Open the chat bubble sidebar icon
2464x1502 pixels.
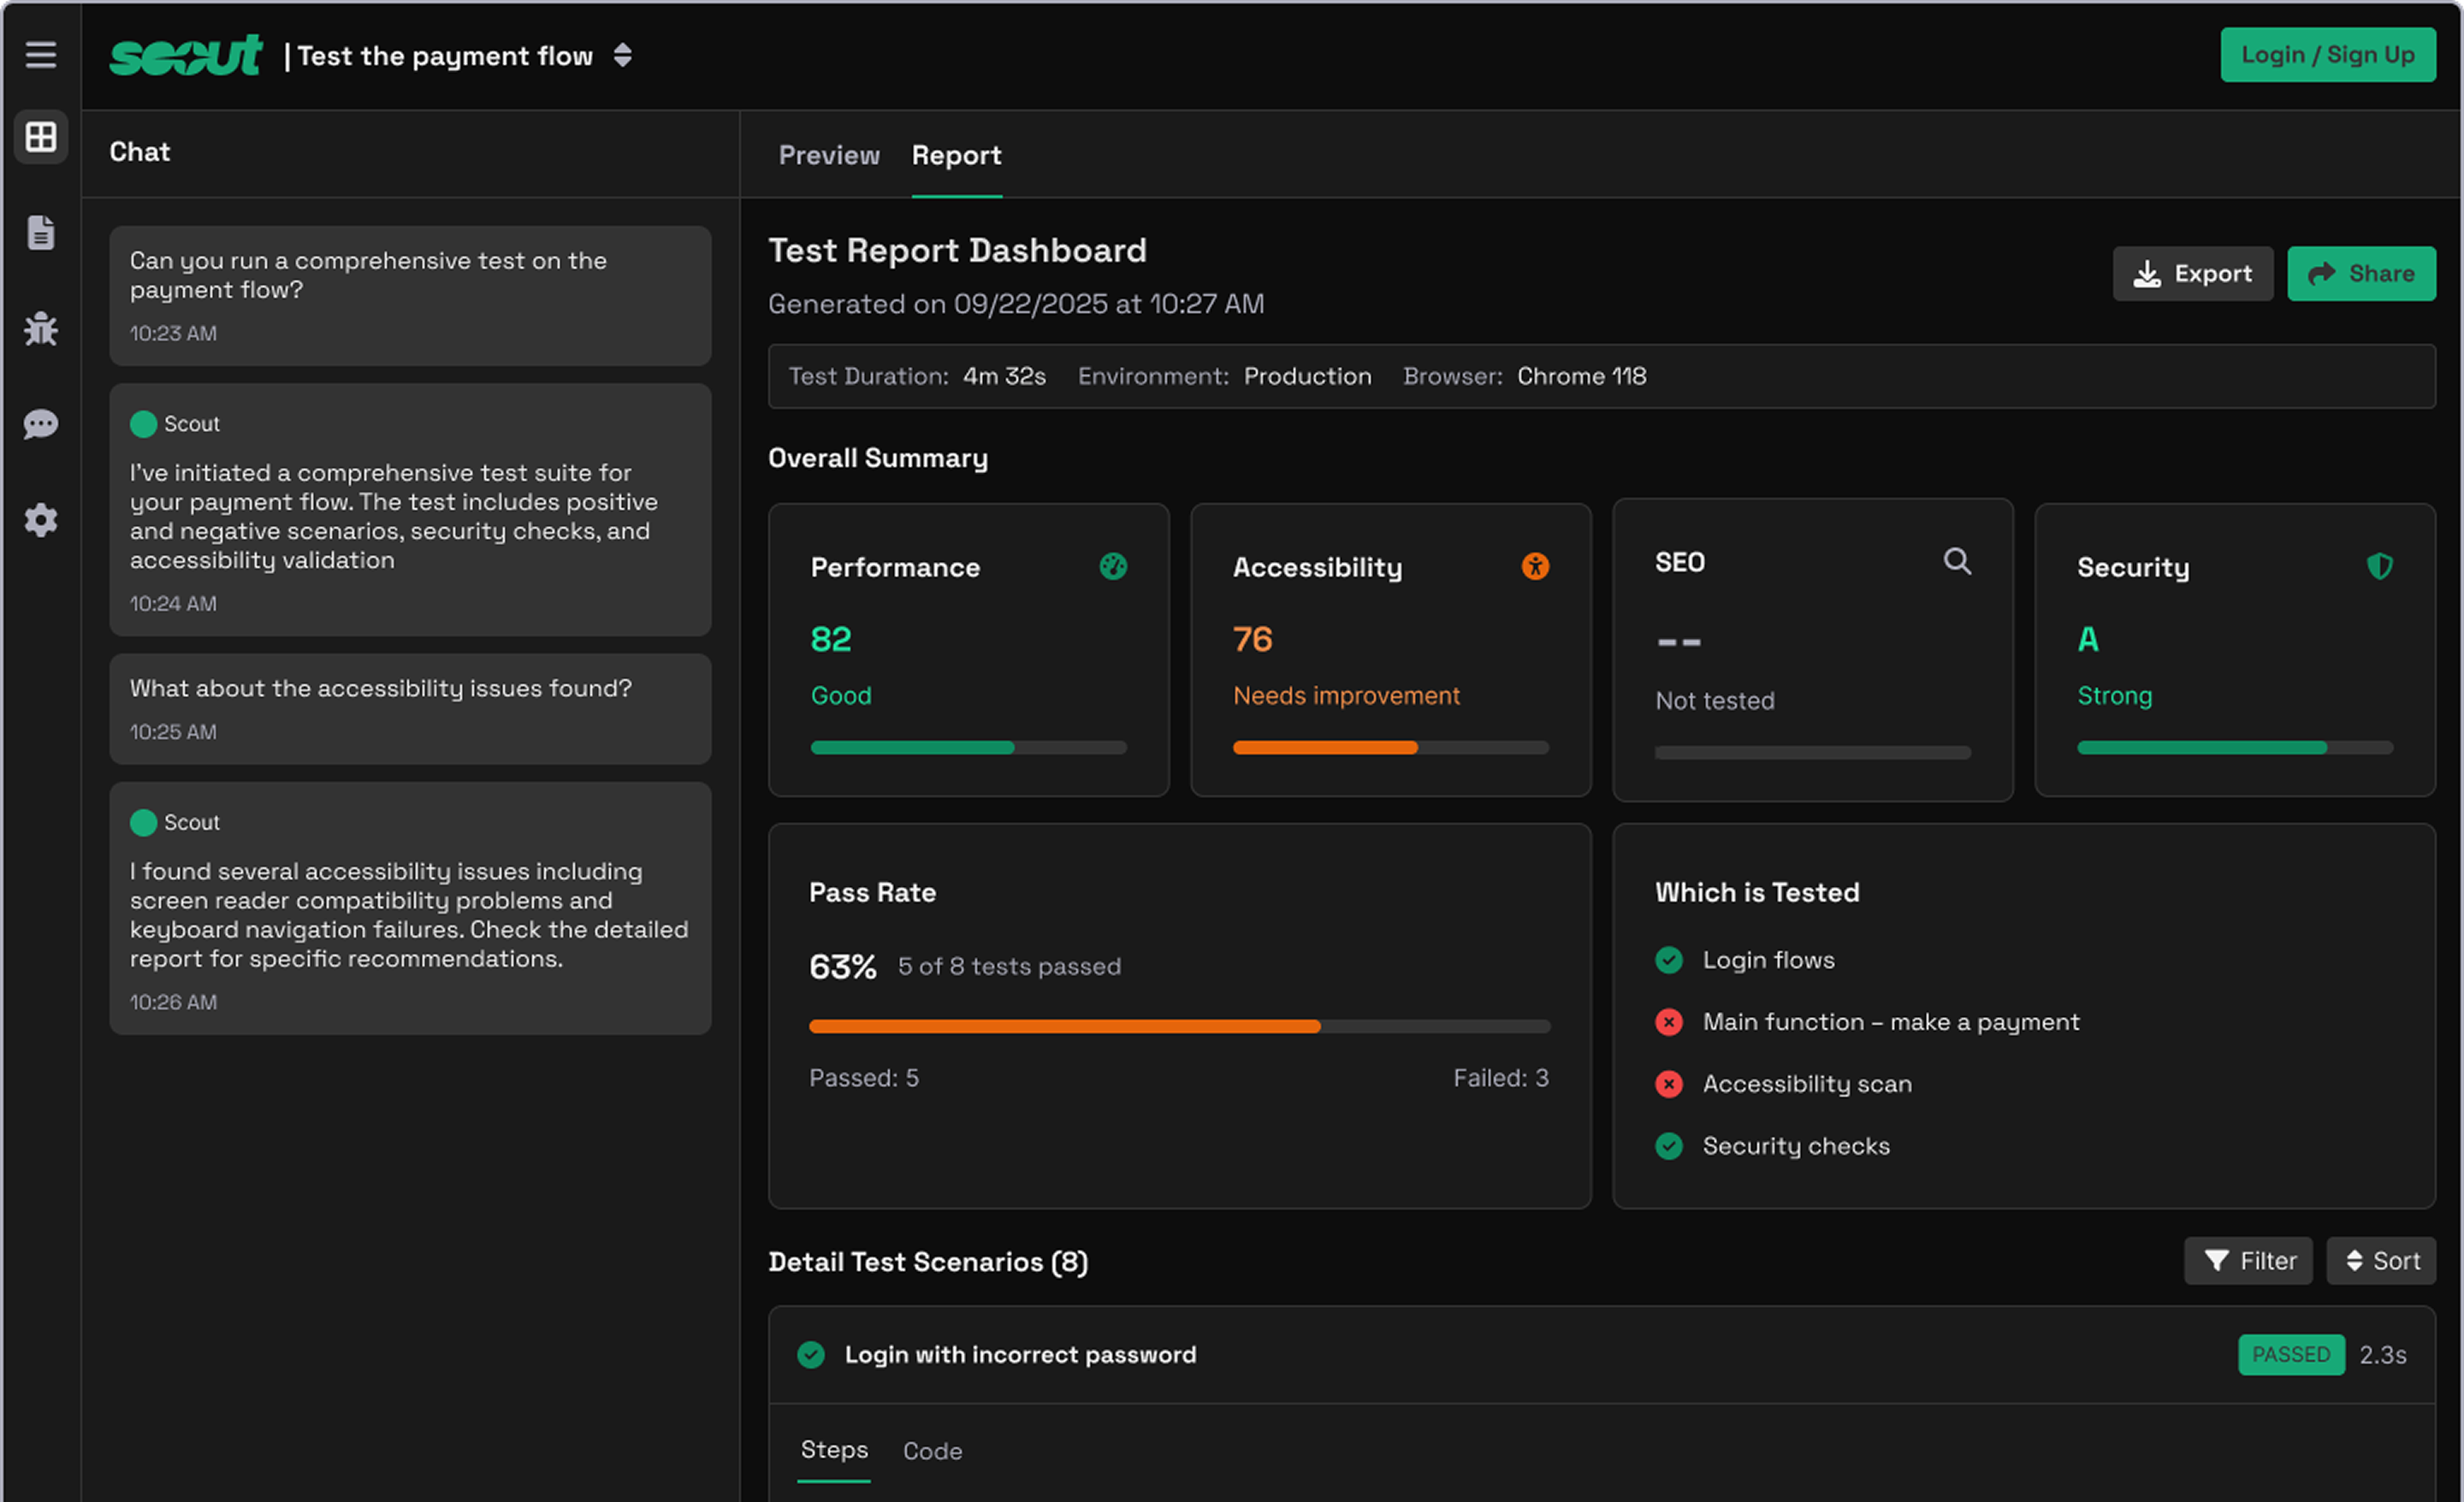[41, 424]
